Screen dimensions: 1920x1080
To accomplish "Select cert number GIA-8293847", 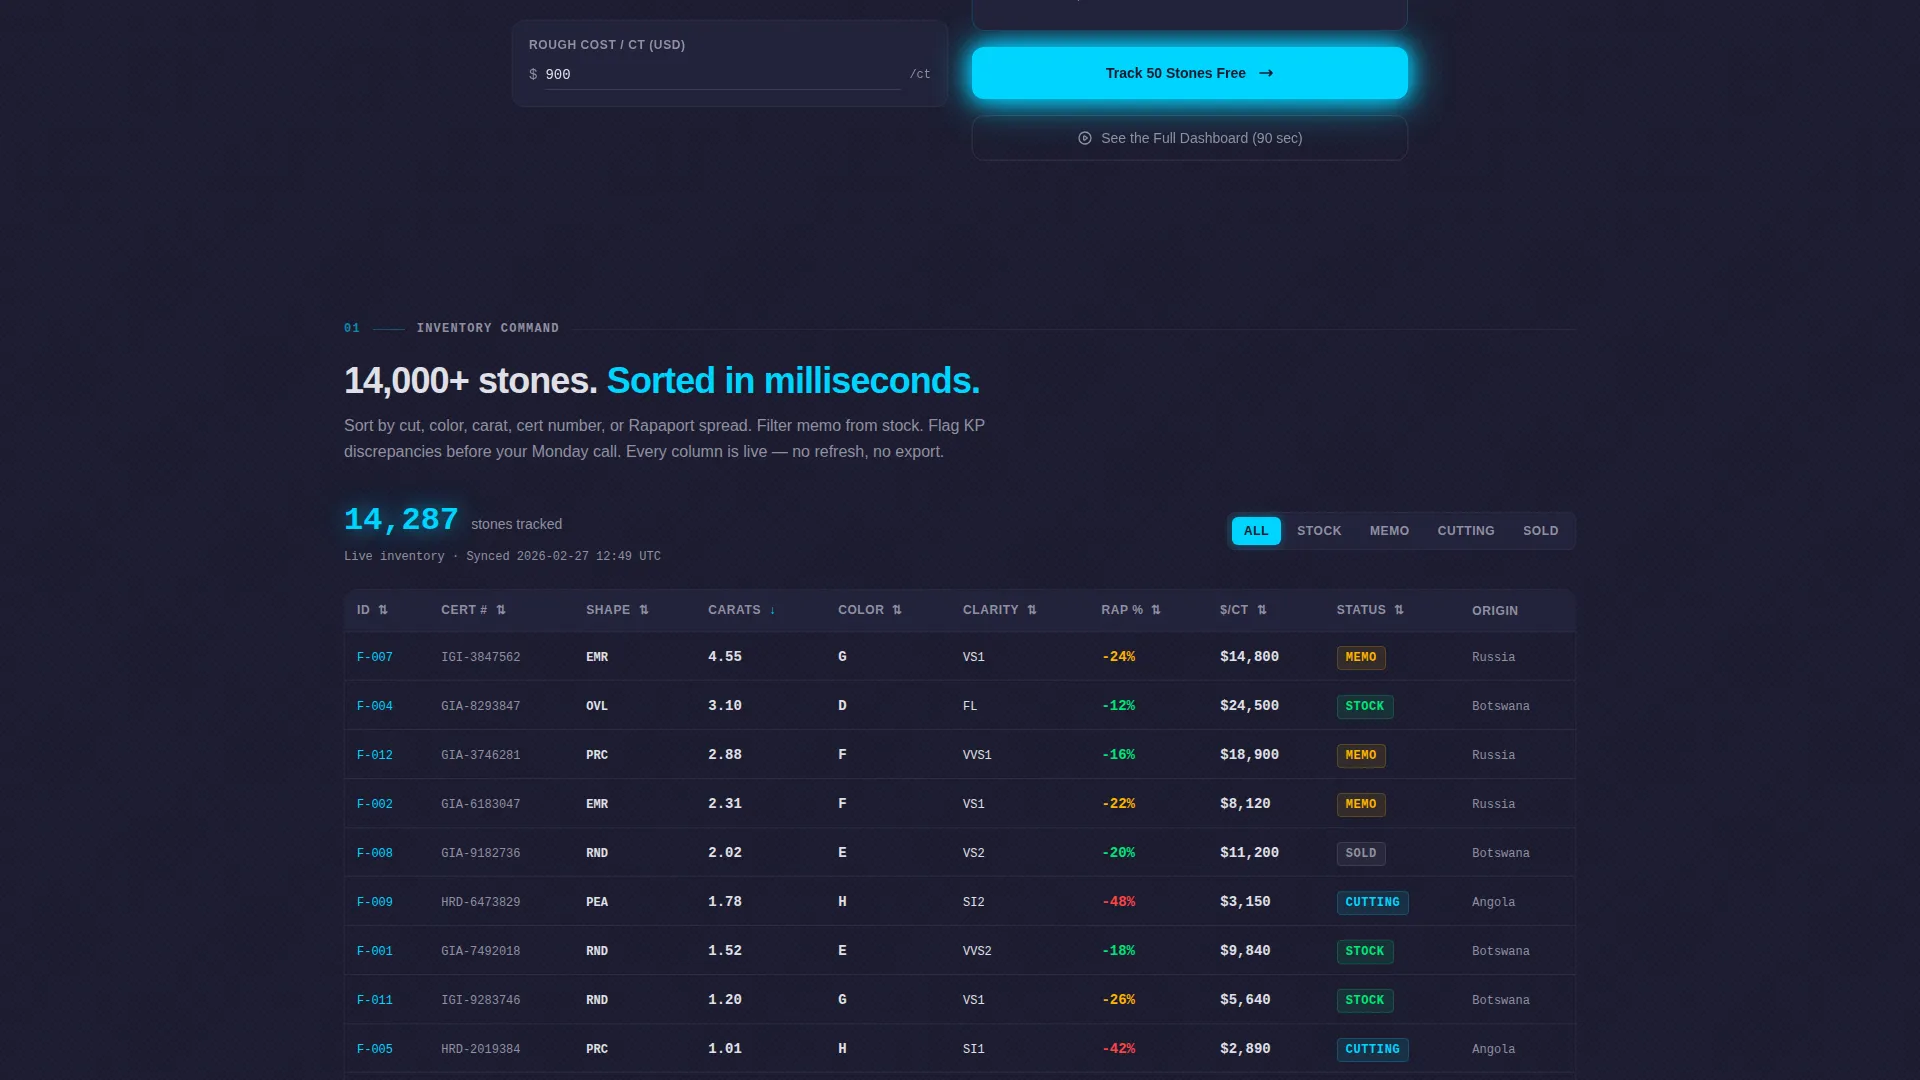I will pyautogui.click(x=481, y=706).
